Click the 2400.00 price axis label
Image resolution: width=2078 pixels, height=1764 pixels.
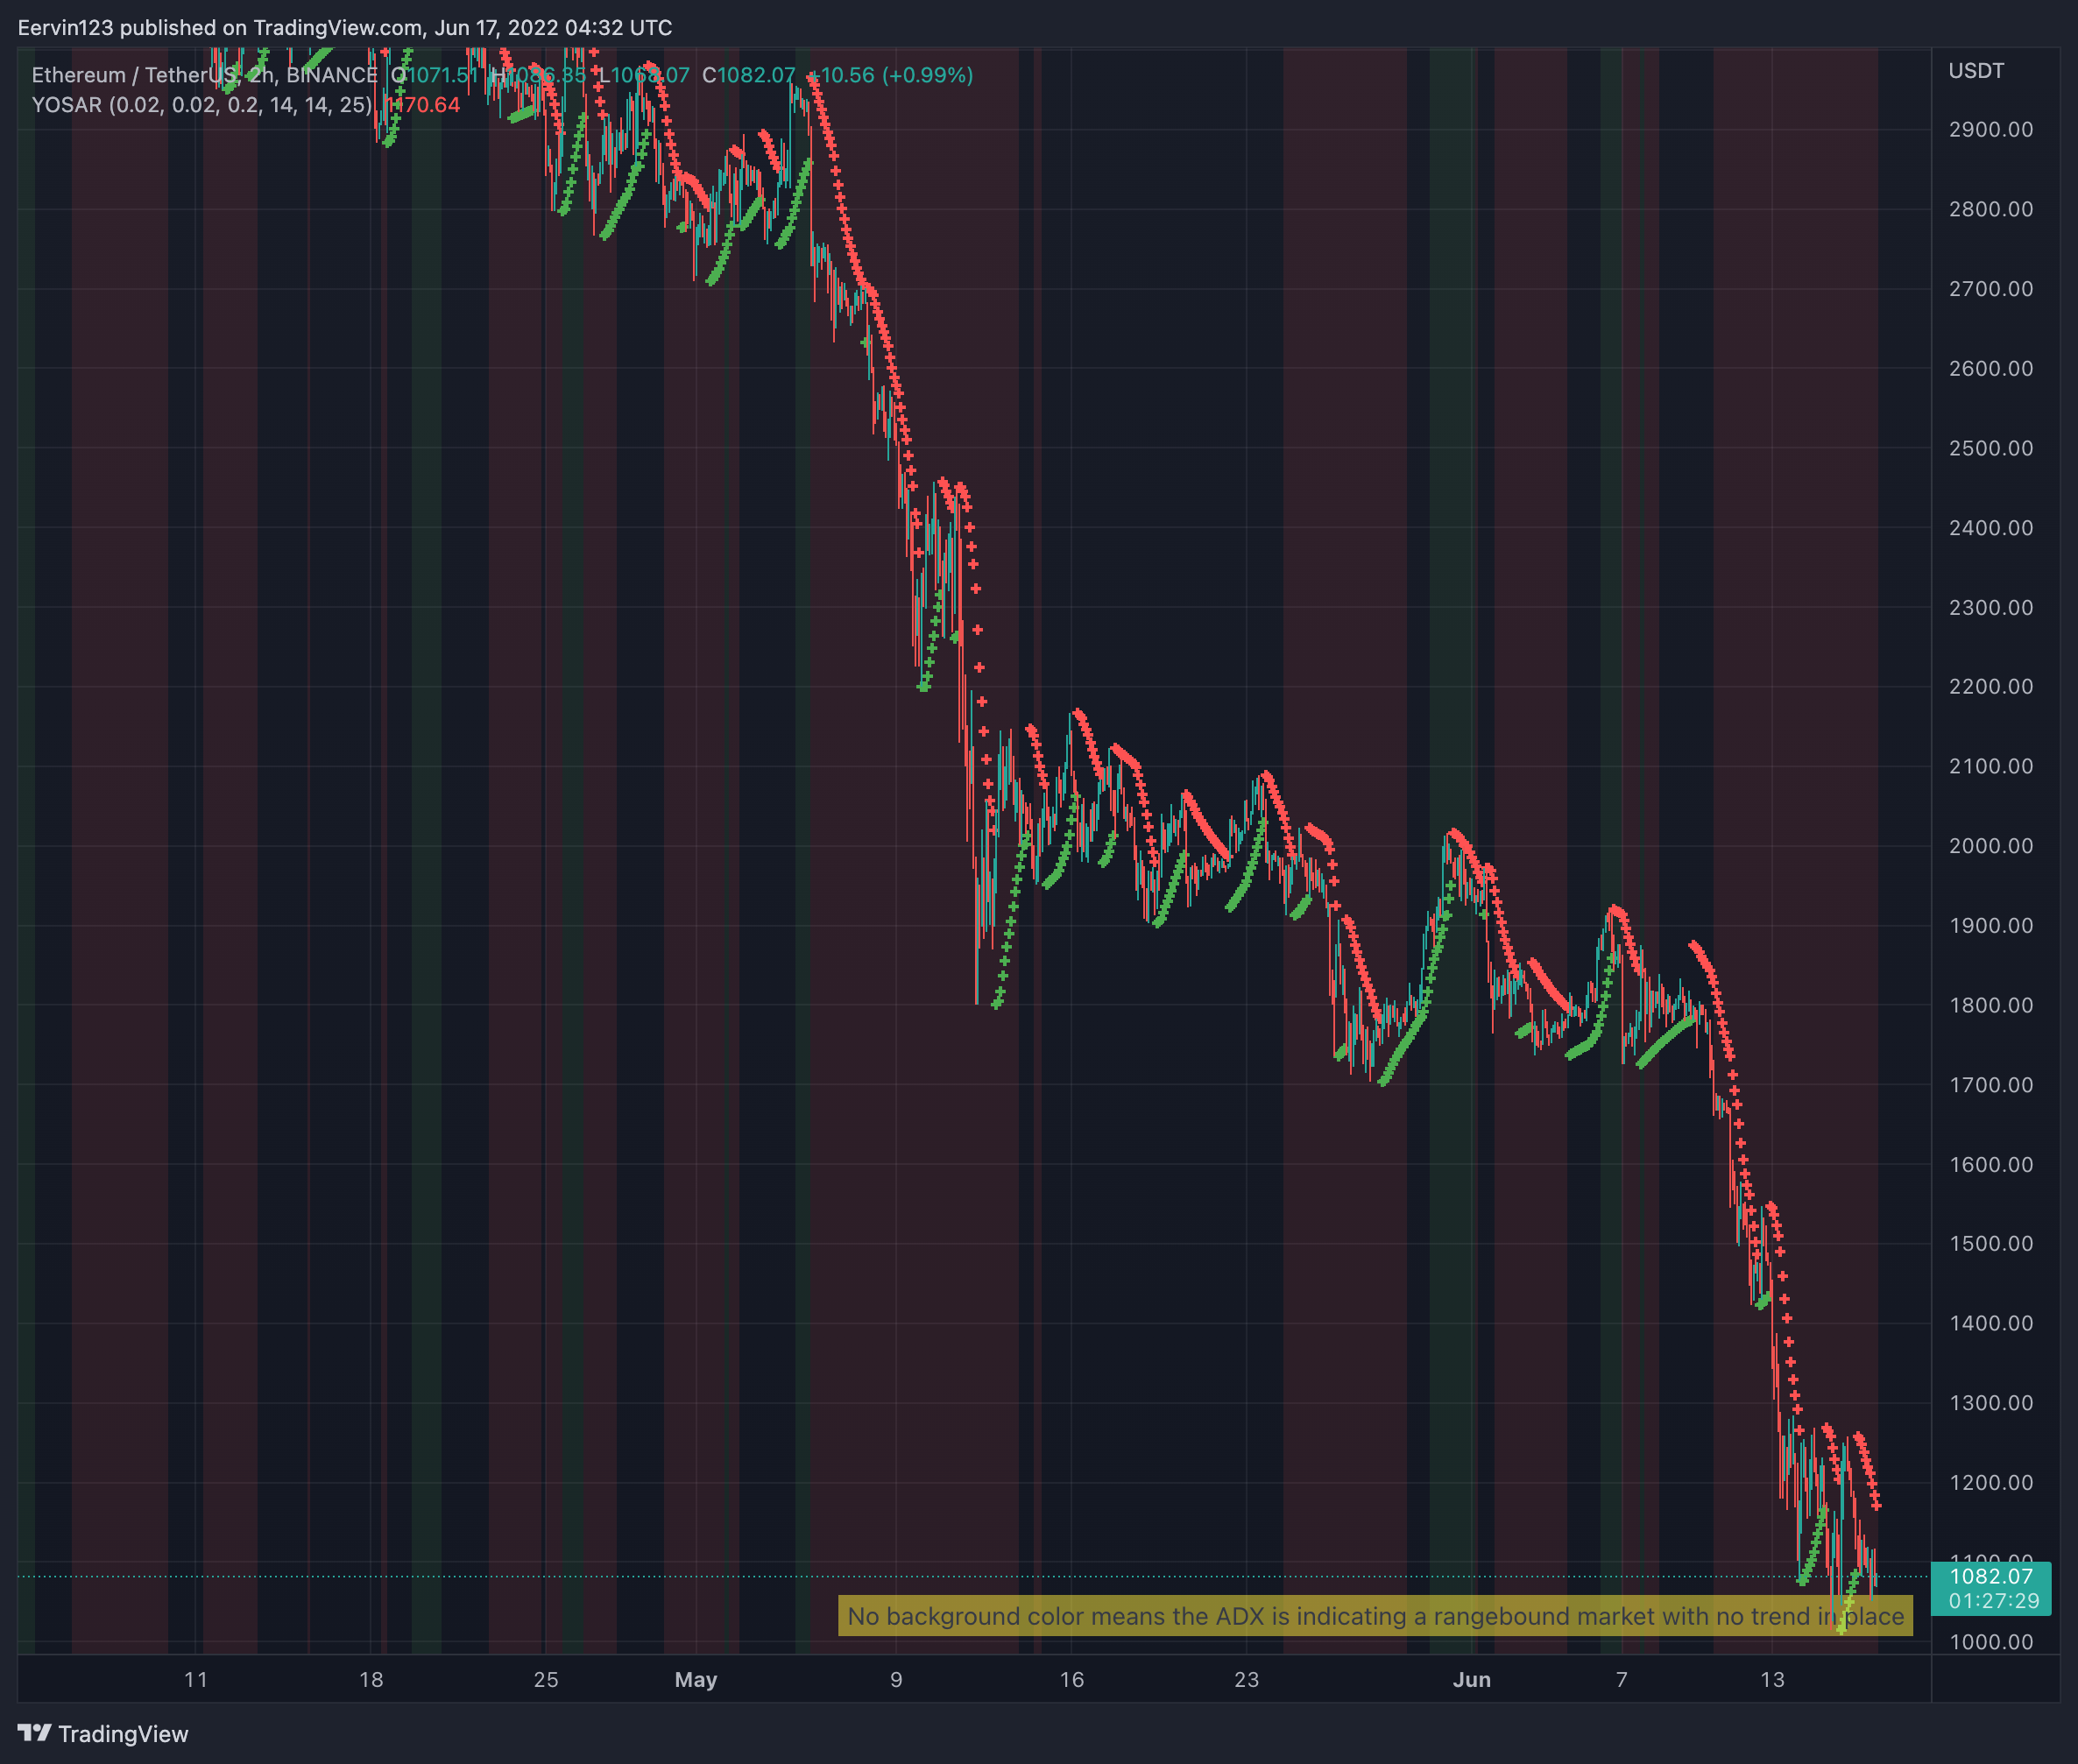[x=1990, y=527]
